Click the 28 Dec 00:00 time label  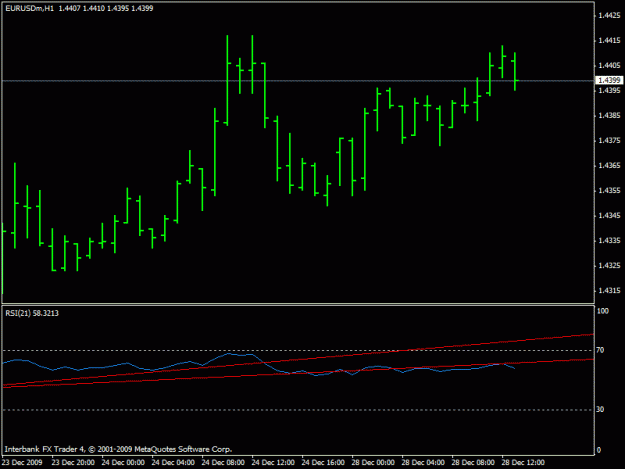coord(373,463)
